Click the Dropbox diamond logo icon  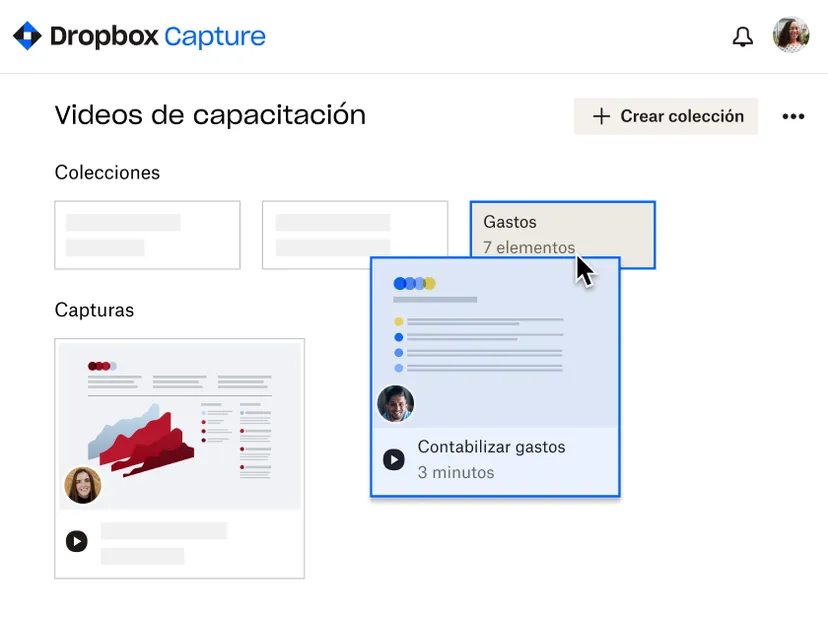[x=27, y=36]
